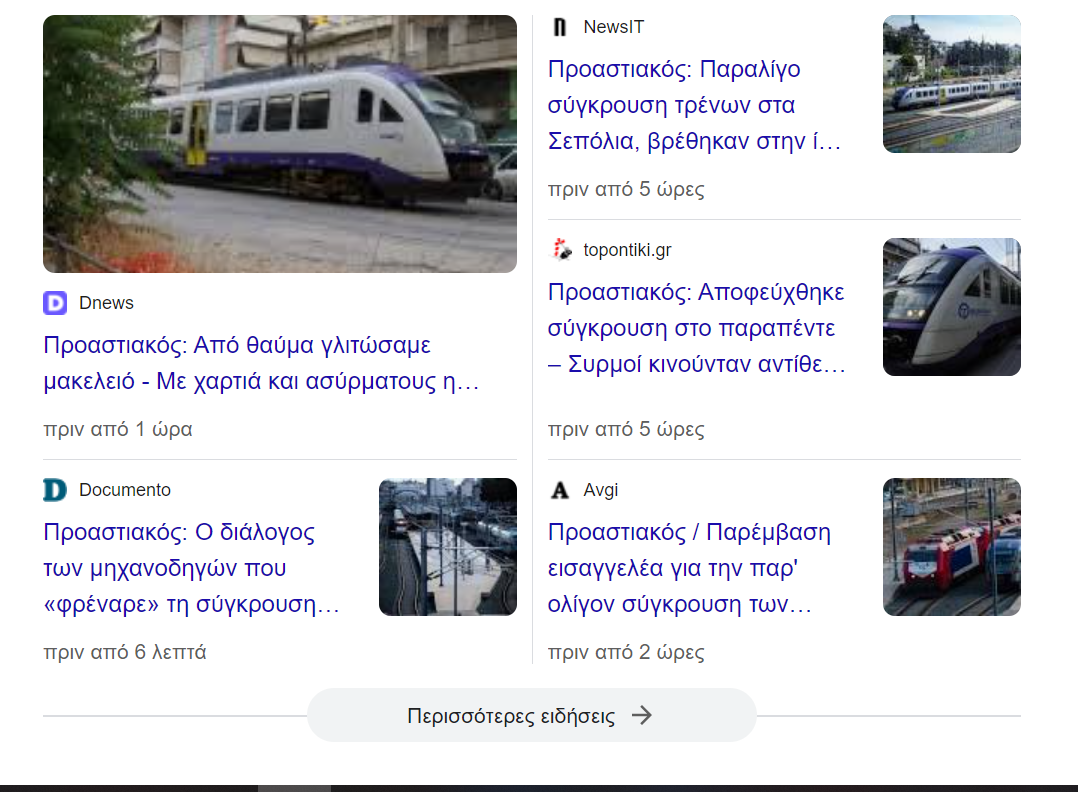
Task: Click the Documento logo icon
Action: 55,490
